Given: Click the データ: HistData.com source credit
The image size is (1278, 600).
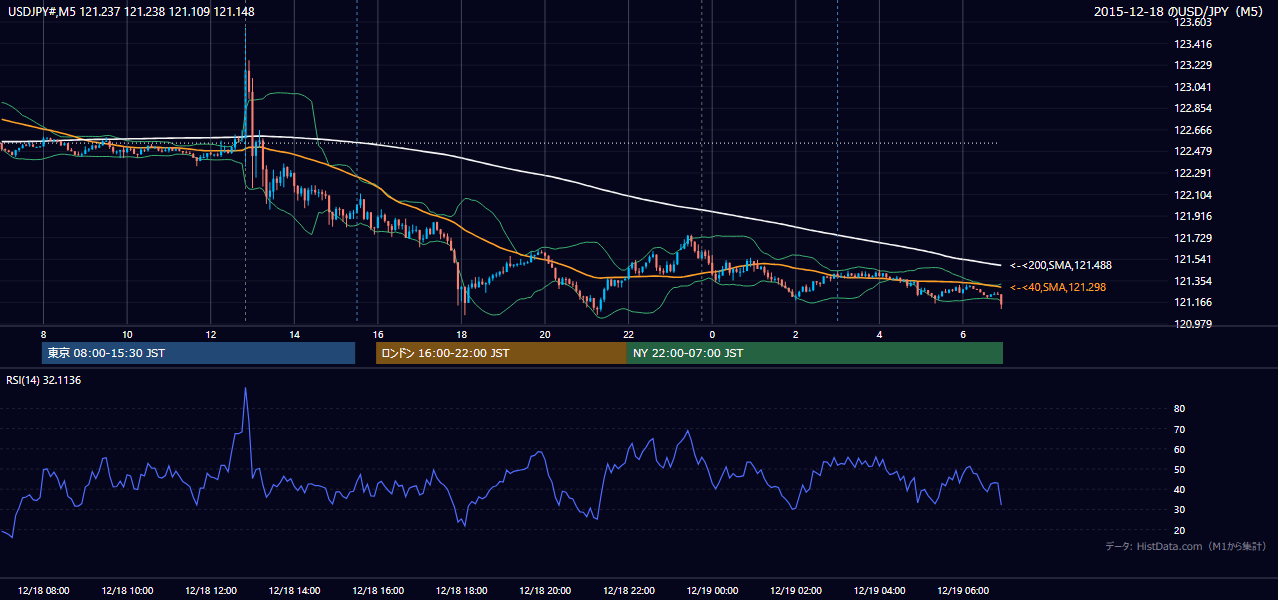Looking at the screenshot, I should [x=1186, y=546].
